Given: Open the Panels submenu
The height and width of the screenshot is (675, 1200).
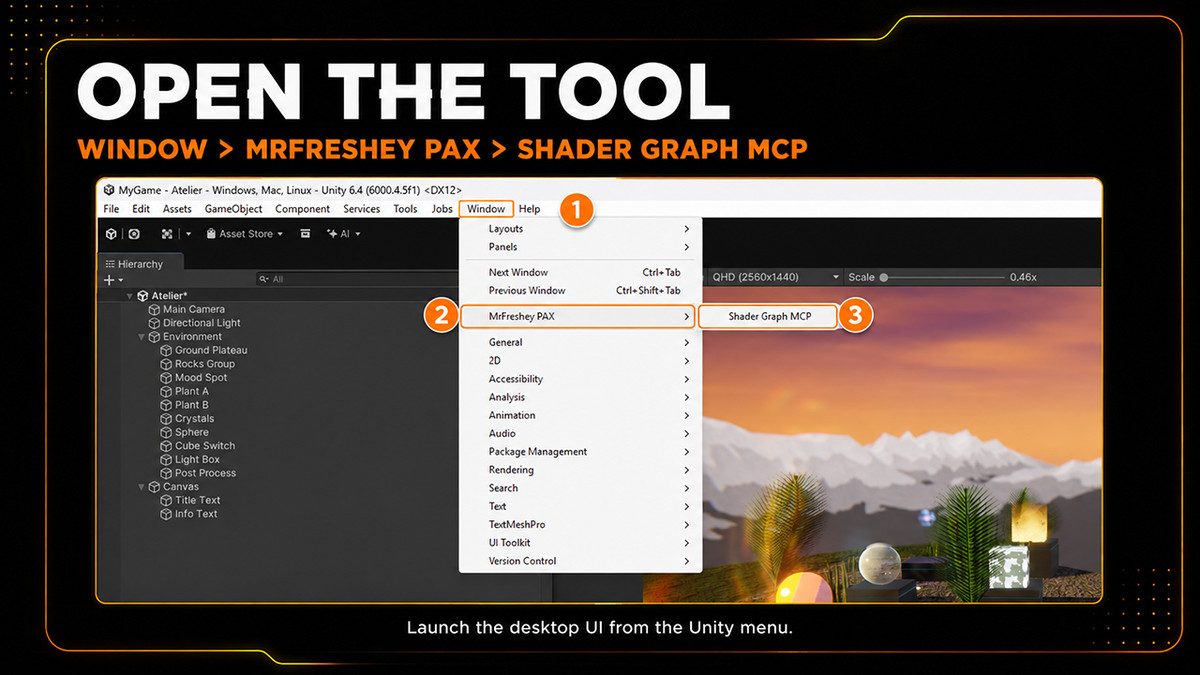Looking at the screenshot, I should point(580,247).
